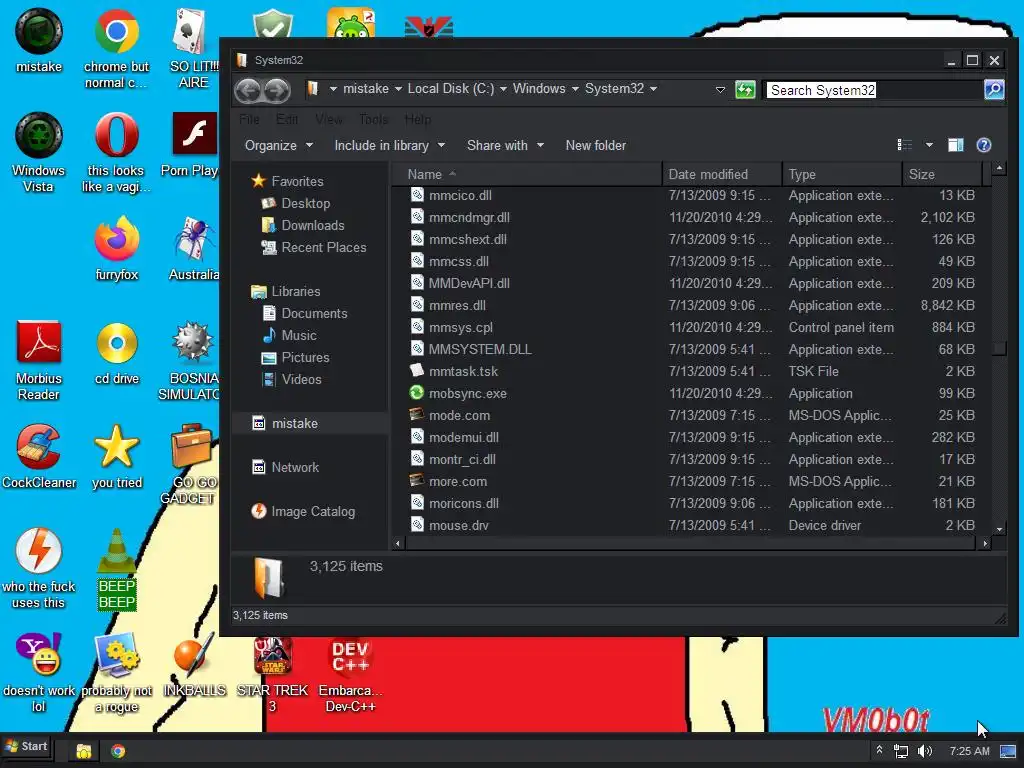Viewport: 1024px width, 768px height.
Task: Sort by Date modified column header
Action: [722, 174]
